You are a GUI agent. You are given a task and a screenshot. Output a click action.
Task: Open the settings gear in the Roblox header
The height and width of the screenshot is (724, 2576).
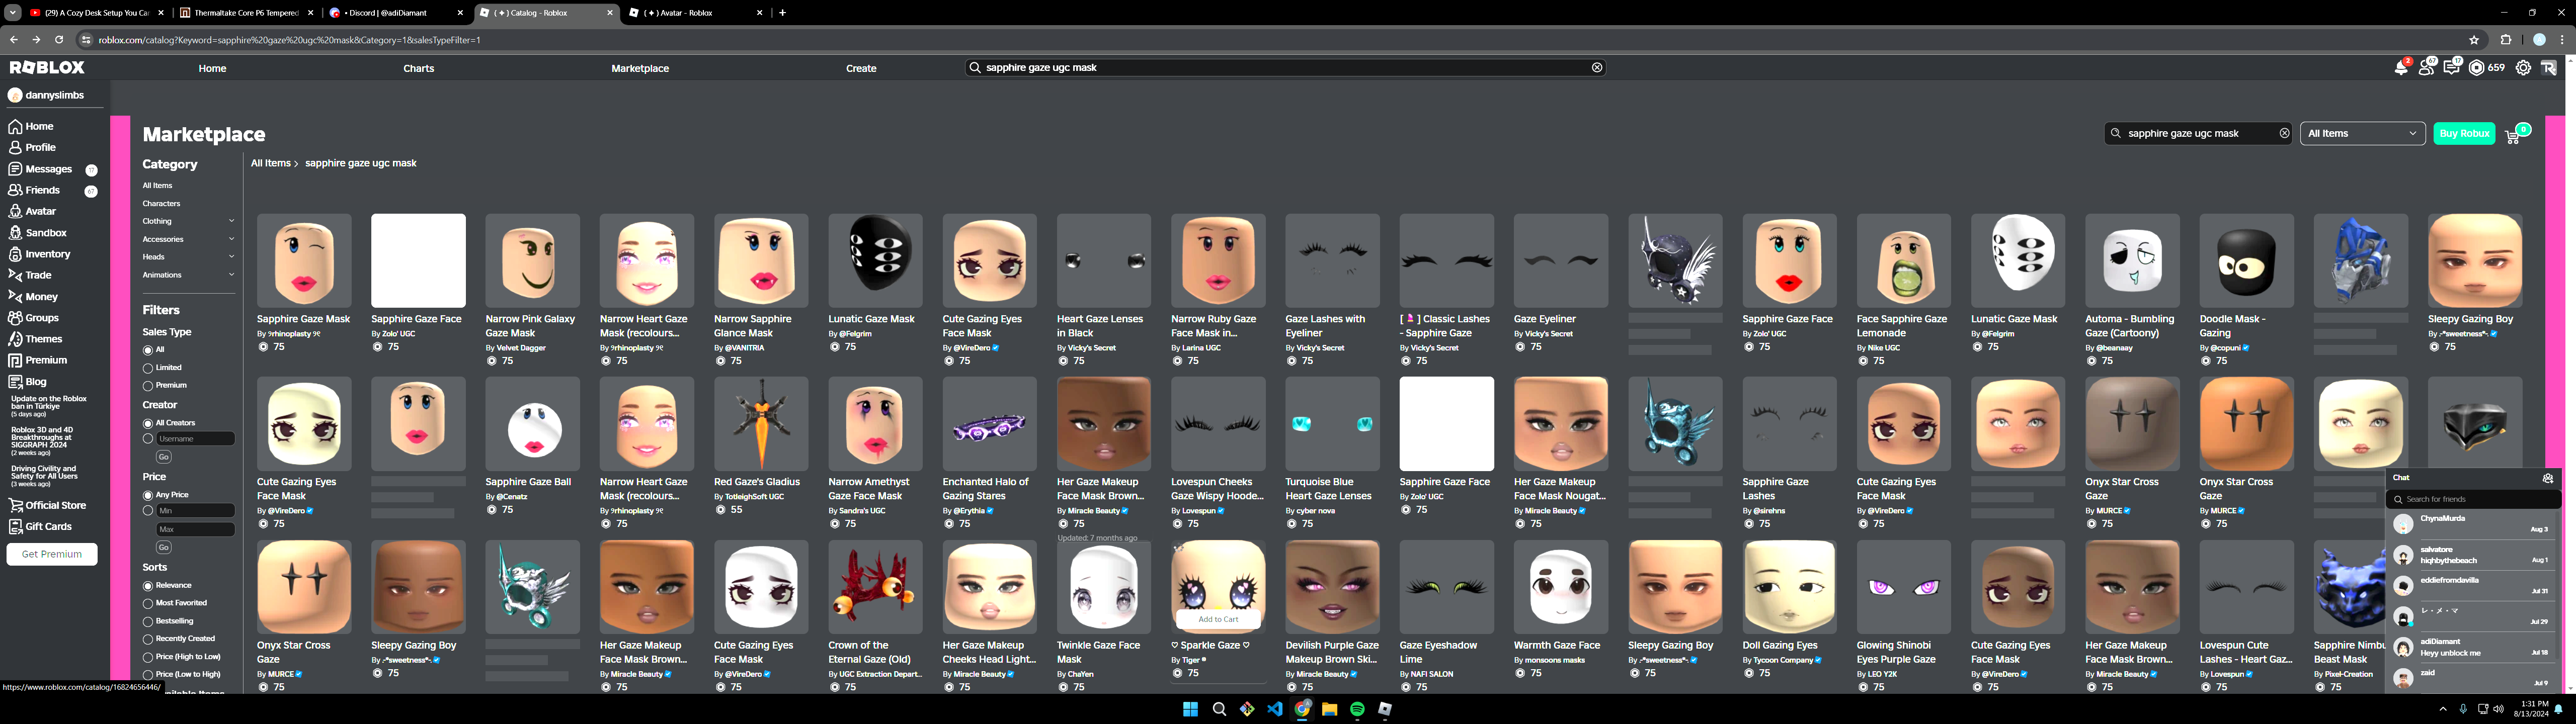coord(2523,68)
